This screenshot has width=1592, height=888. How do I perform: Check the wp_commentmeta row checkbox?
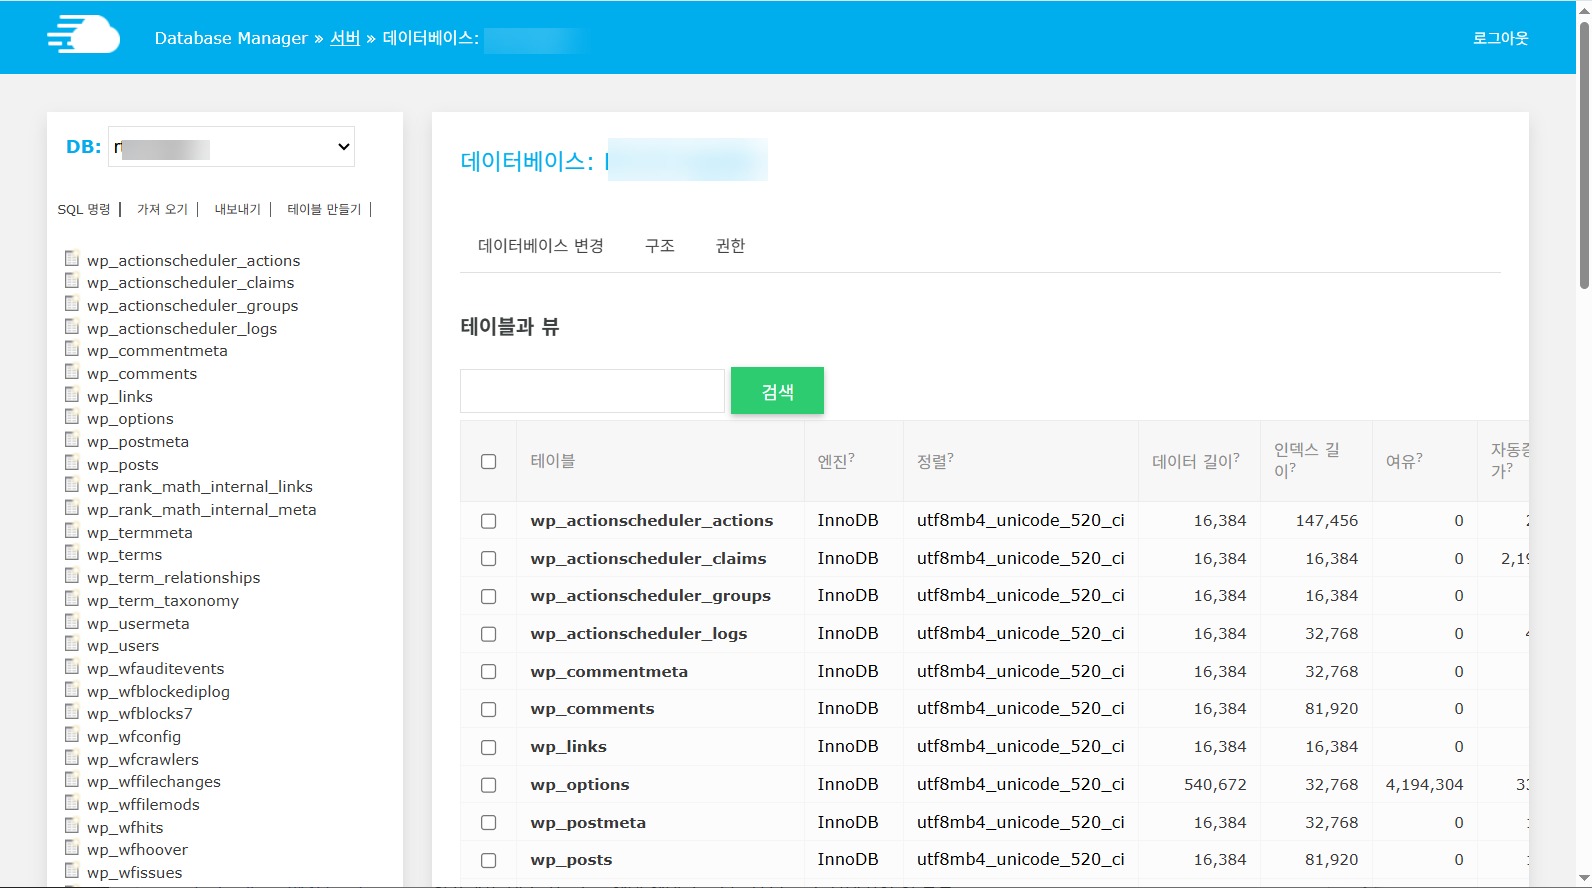click(488, 672)
